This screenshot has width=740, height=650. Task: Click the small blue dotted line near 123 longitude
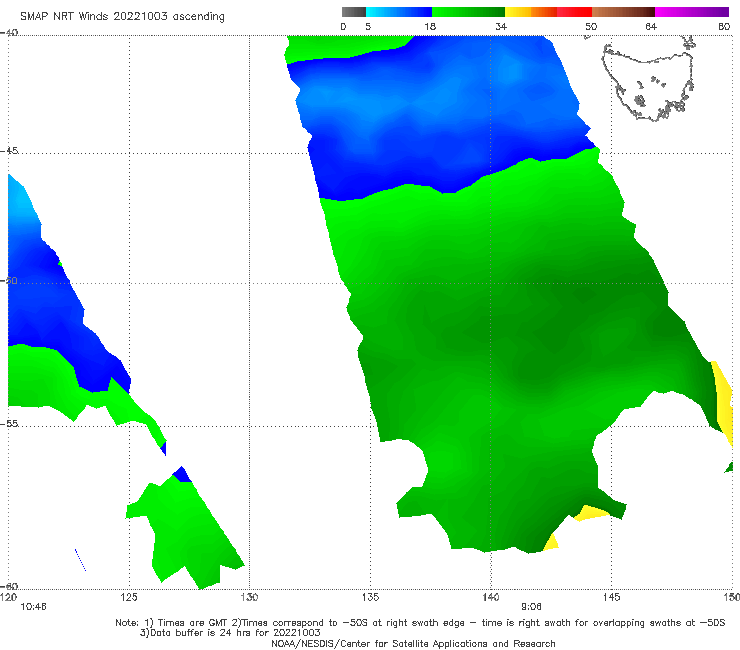tap(80, 560)
